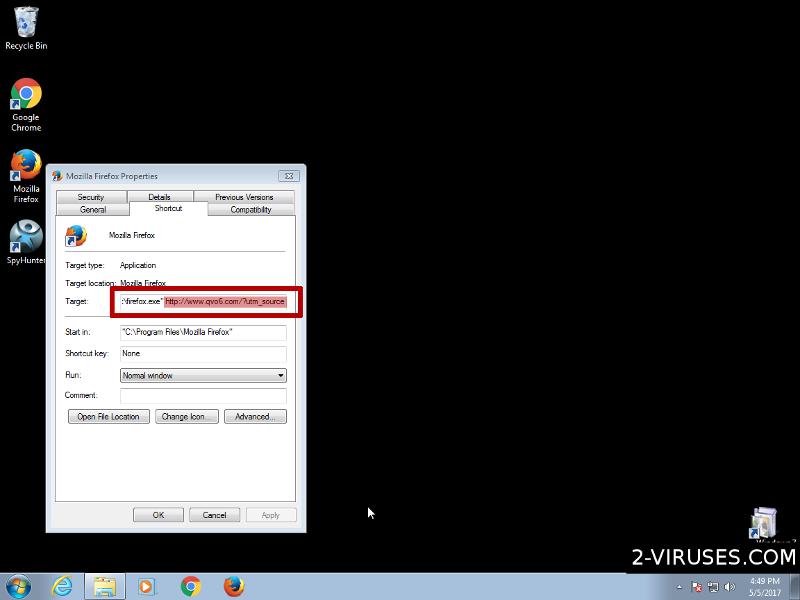This screenshot has width=800, height=600.
Task: Open the Windows Start menu
Action: 18,586
